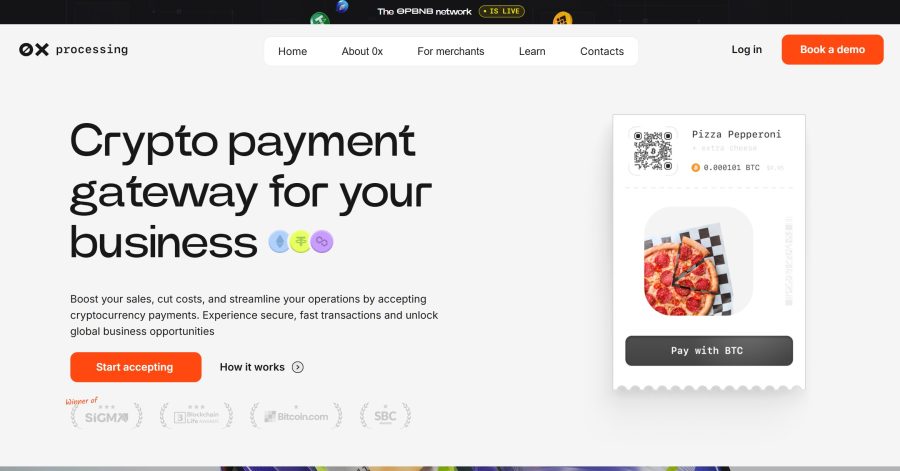Open the About 0x menu
This screenshot has height=471, width=900.
[x=362, y=51]
